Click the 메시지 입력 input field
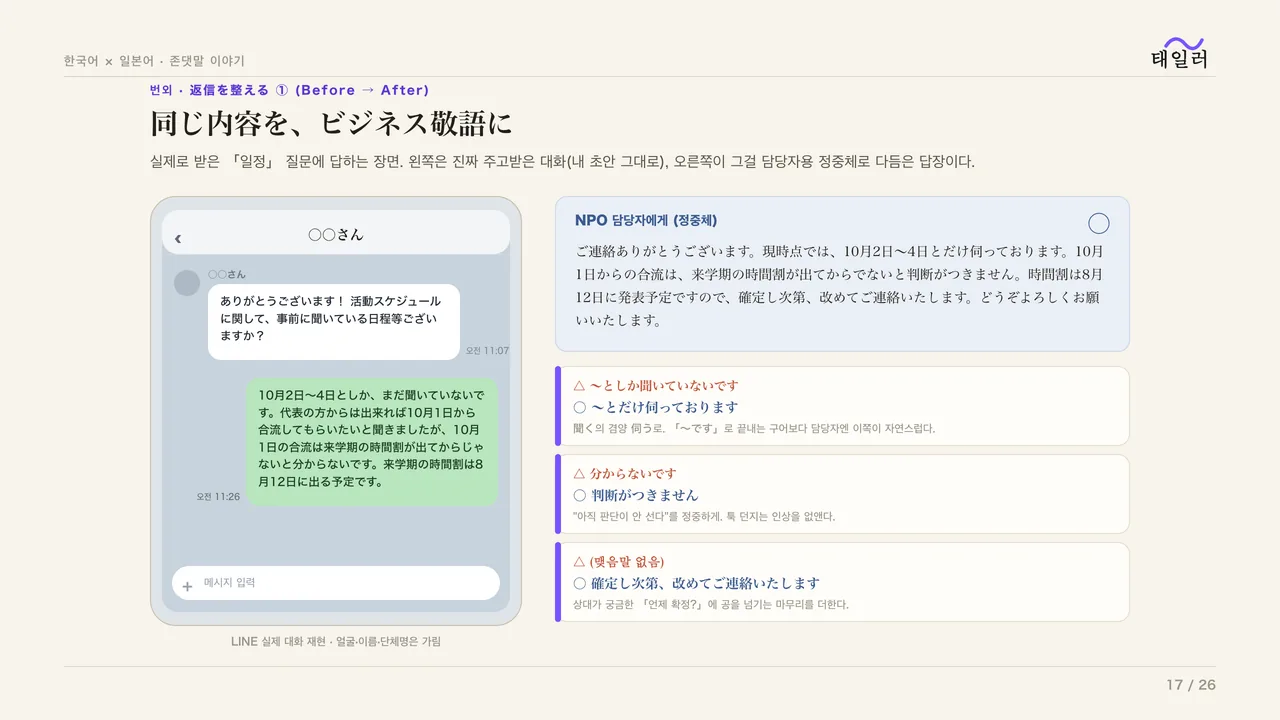The height and width of the screenshot is (720, 1280). [336, 583]
